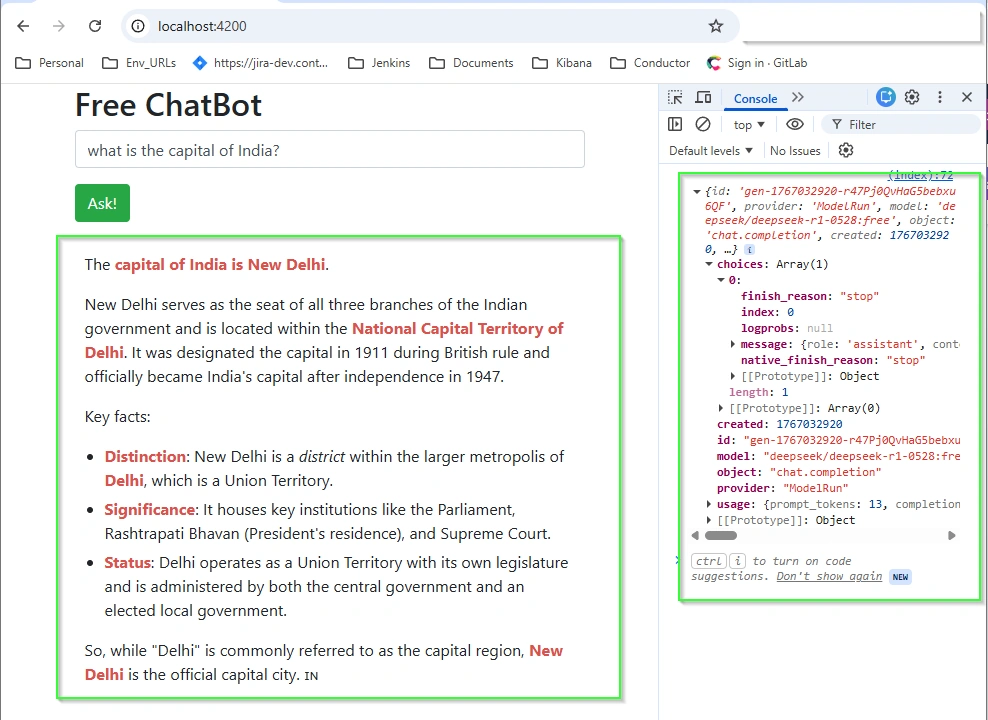Click the created: 1767032920 value

click(809, 424)
